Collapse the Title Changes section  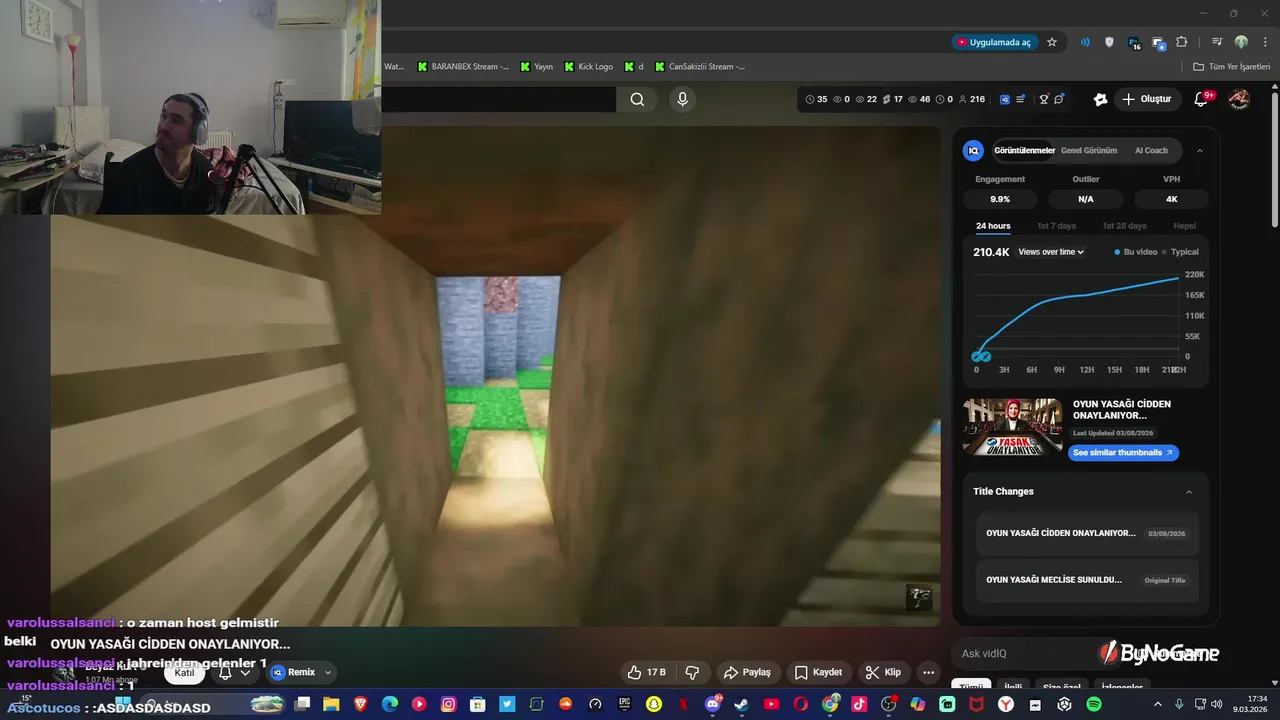1189,492
